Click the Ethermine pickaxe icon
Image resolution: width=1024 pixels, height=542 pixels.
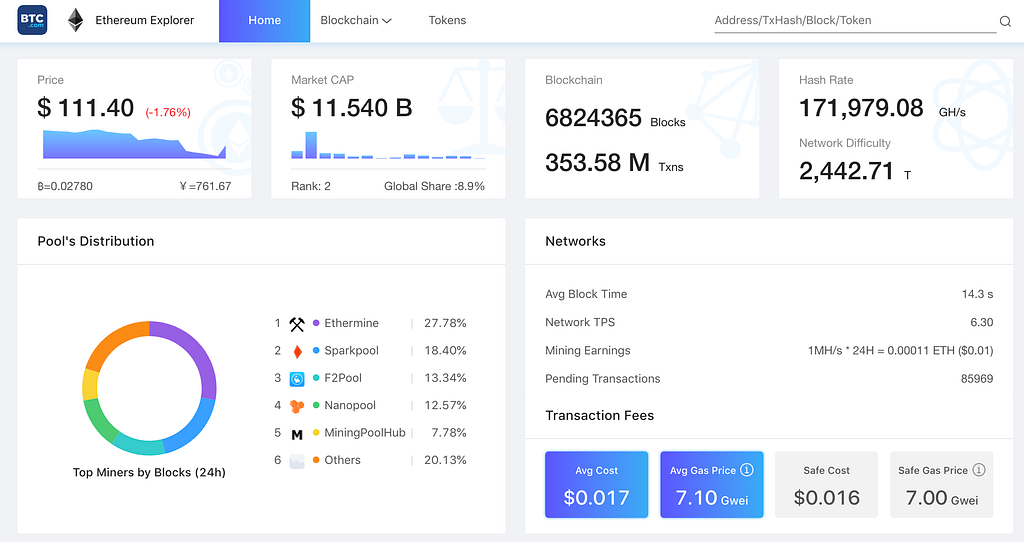[x=297, y=324]
